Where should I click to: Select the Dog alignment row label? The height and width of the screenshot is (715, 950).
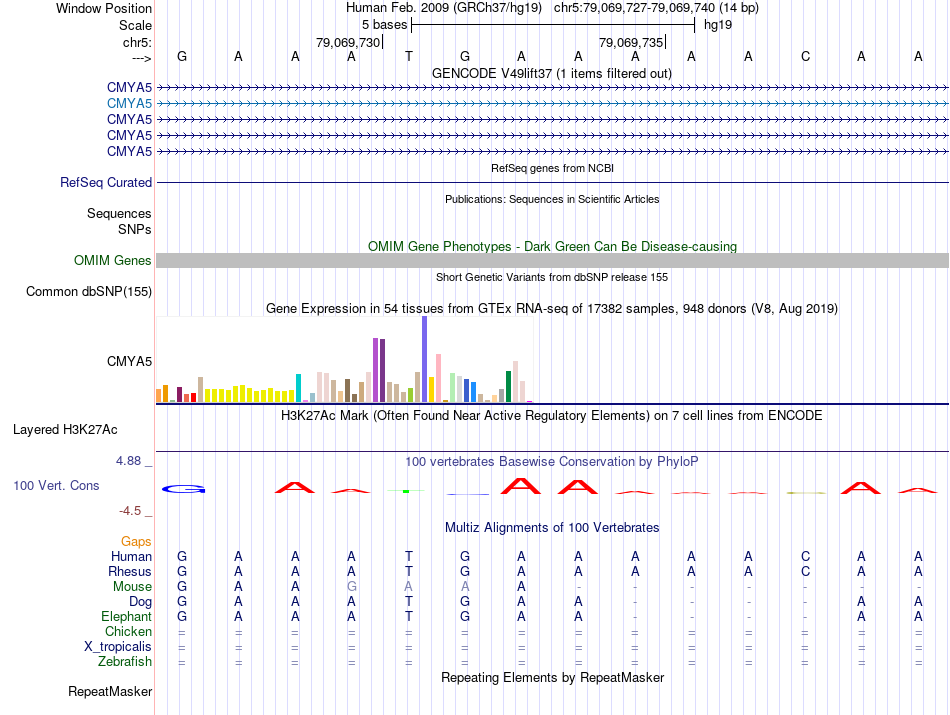pos(140,602)
